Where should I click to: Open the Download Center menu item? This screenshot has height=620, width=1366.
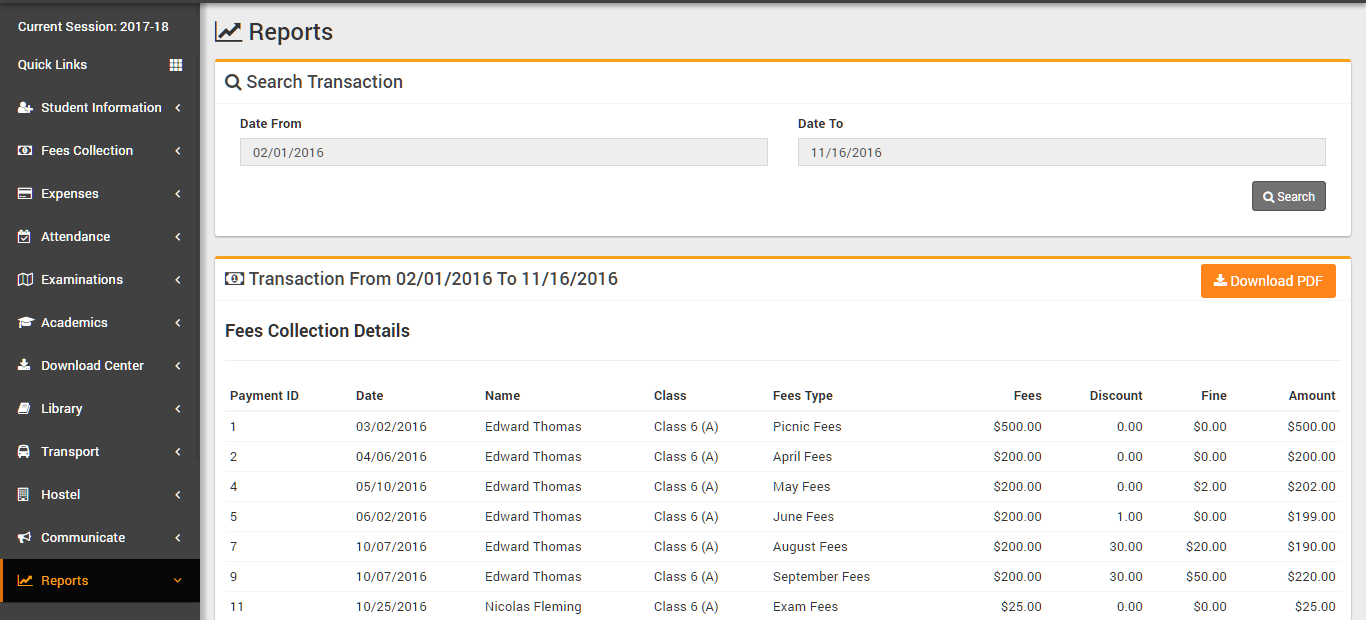point(92,366)
